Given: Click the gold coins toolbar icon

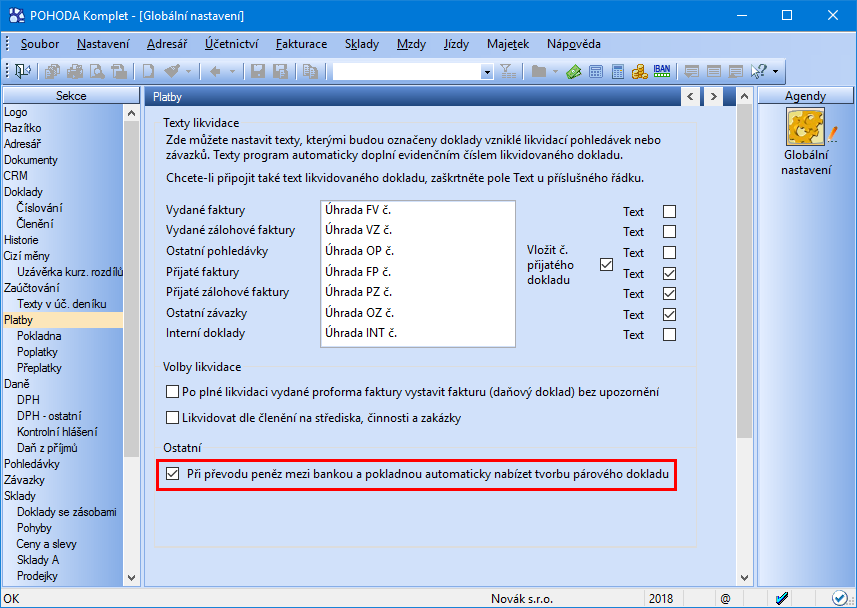Looking at the screenshot, I should (639, 71).
